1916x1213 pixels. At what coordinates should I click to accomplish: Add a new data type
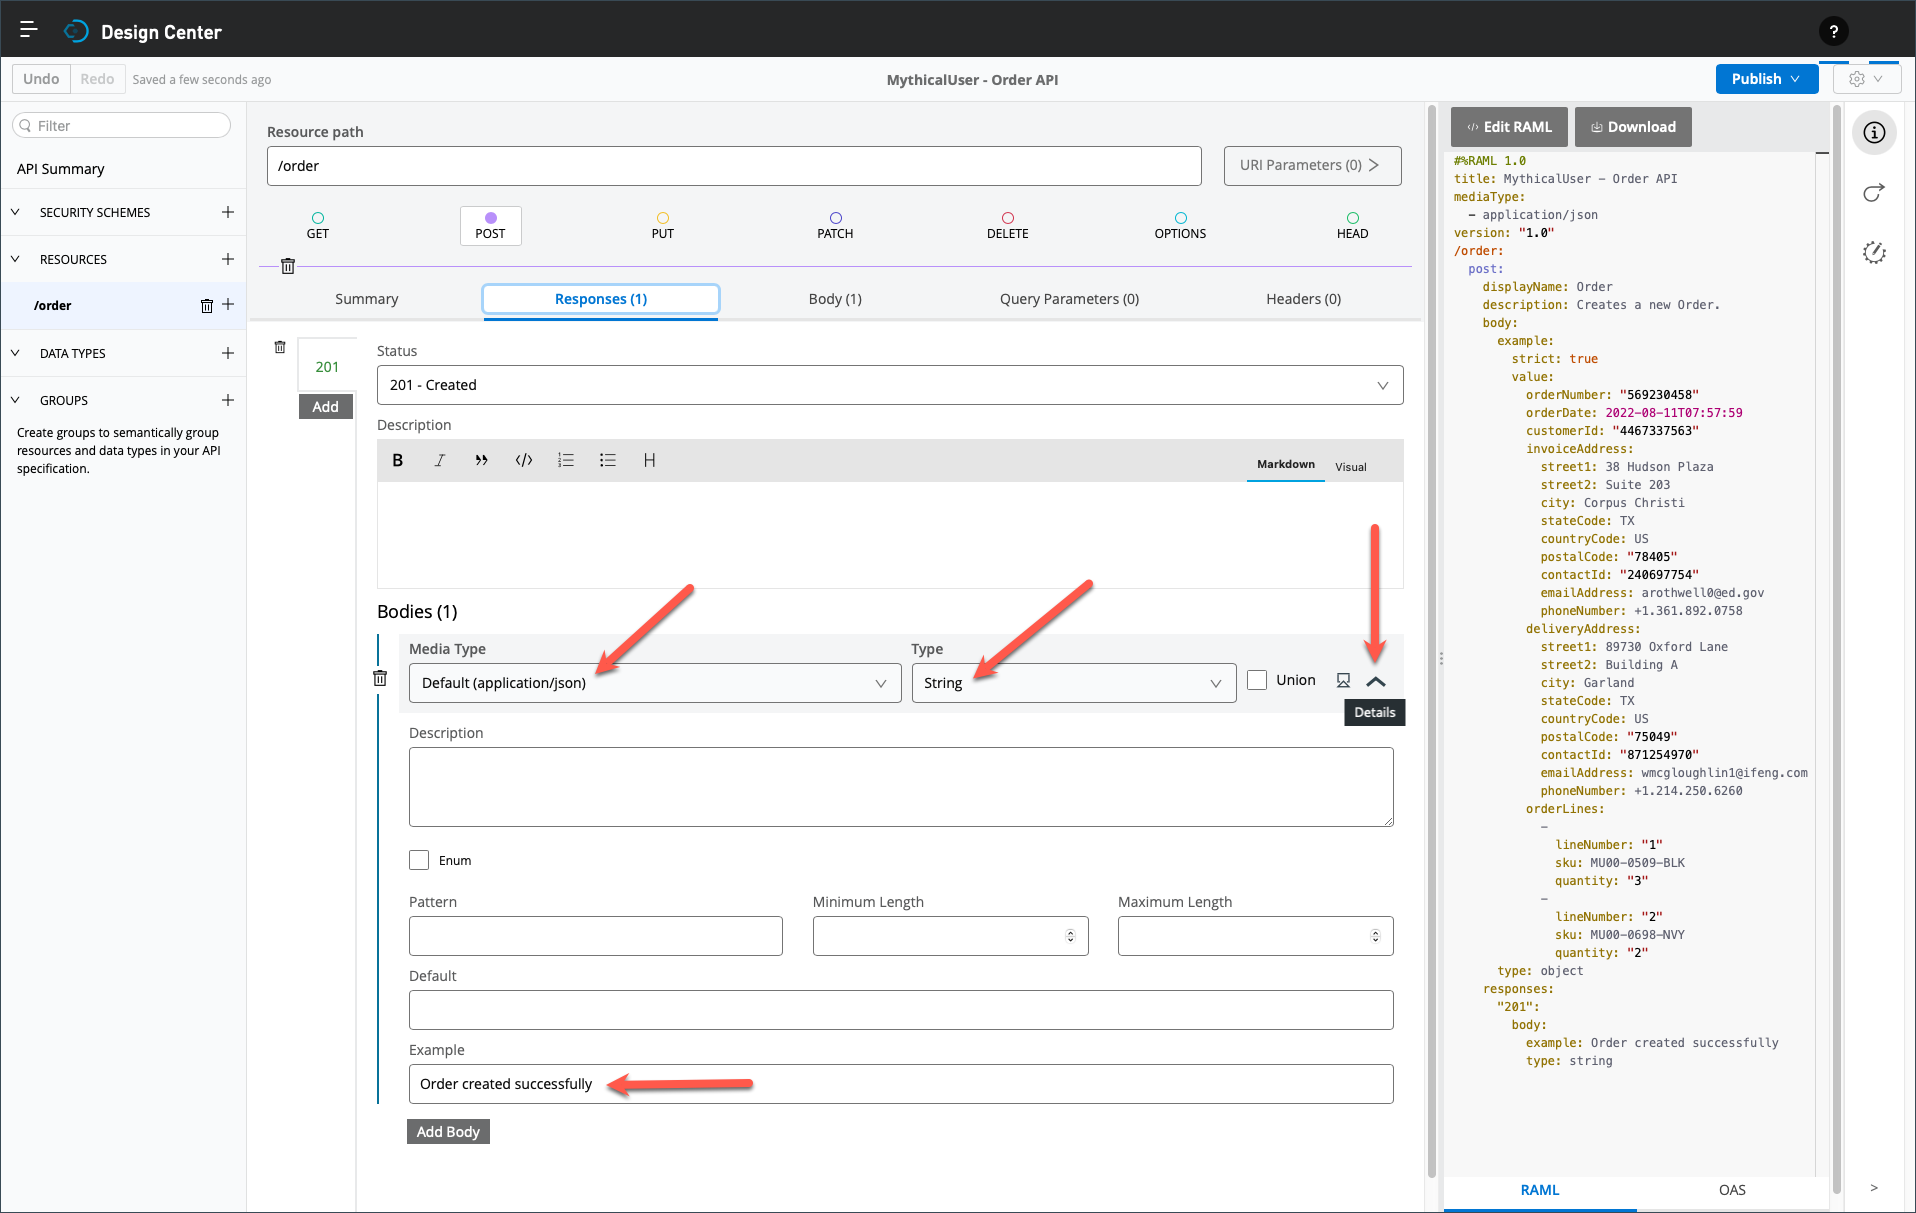coord(228,353)
